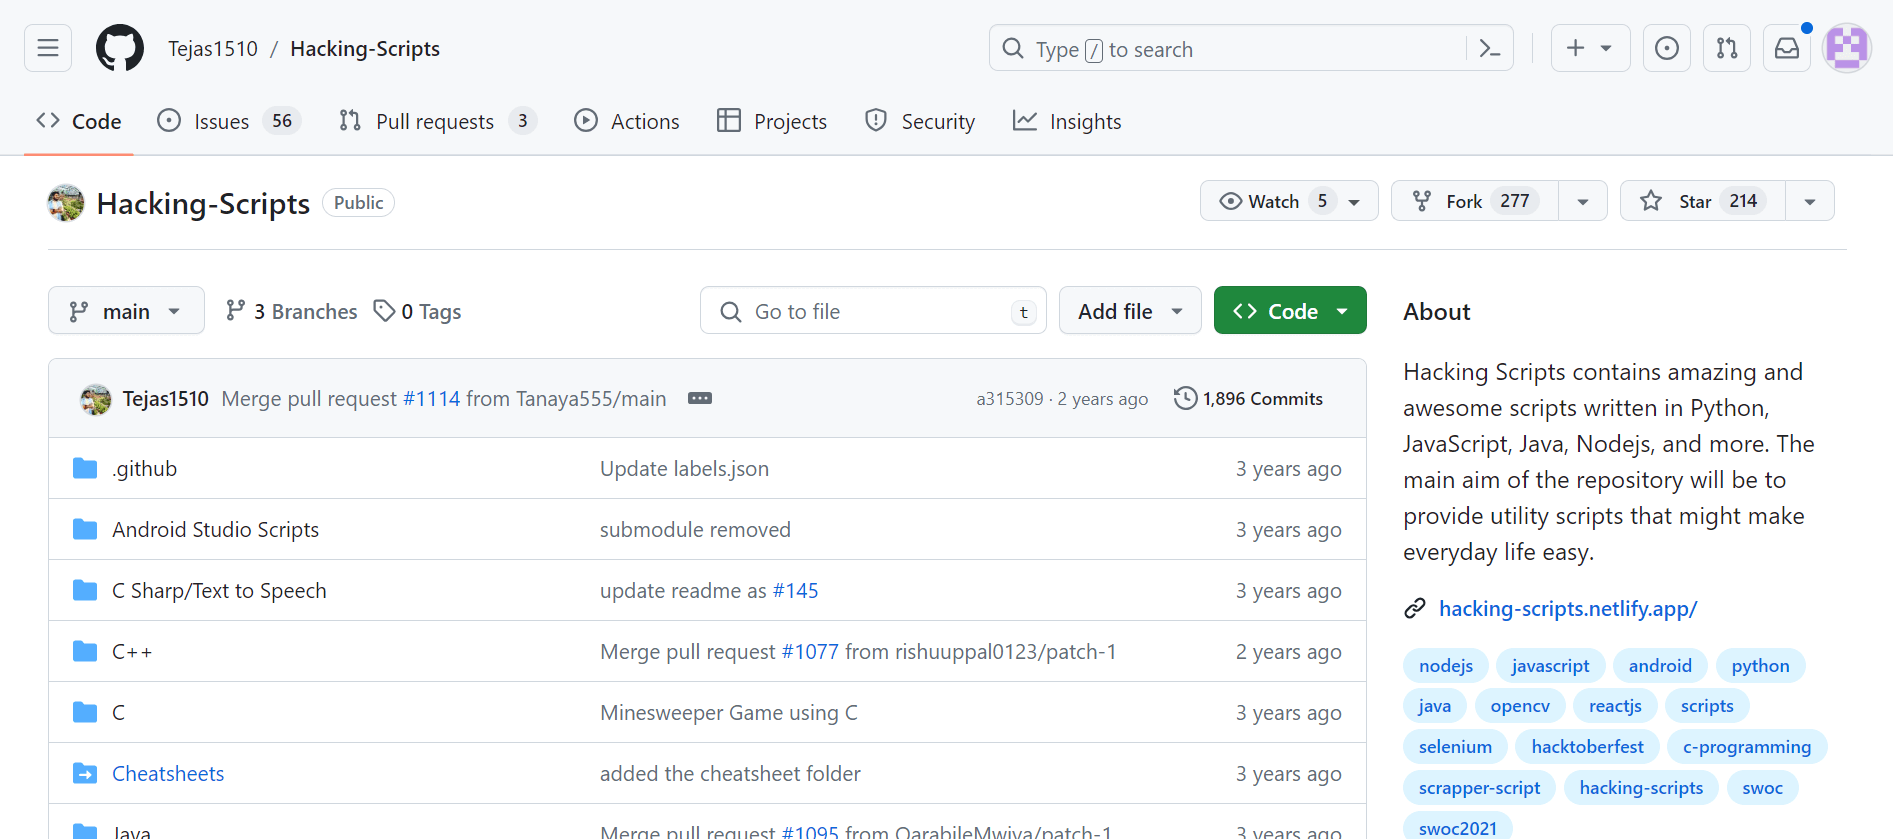Fork the Hacking-Scripts repository

click(x=1475, y=201)
